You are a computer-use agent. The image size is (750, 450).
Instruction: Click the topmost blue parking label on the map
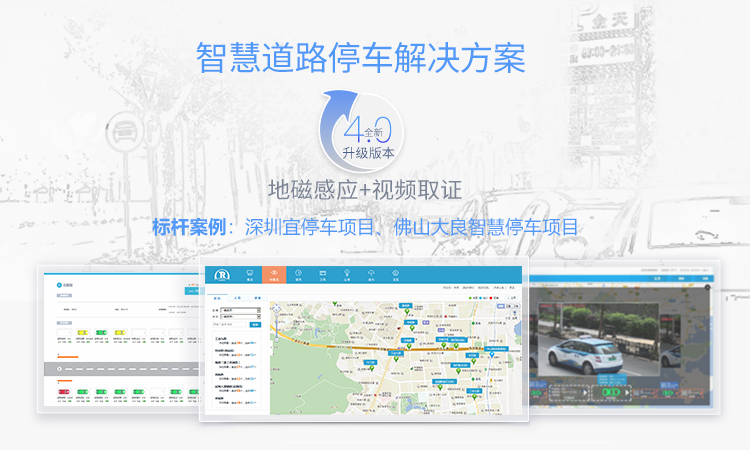click(406, 306)
